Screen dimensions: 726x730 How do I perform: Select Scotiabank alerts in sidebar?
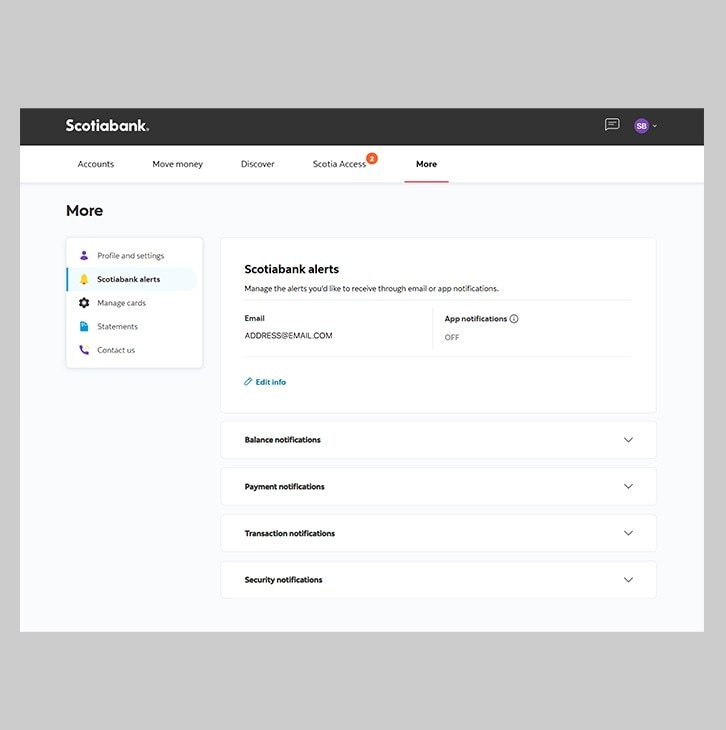[131, 279]
